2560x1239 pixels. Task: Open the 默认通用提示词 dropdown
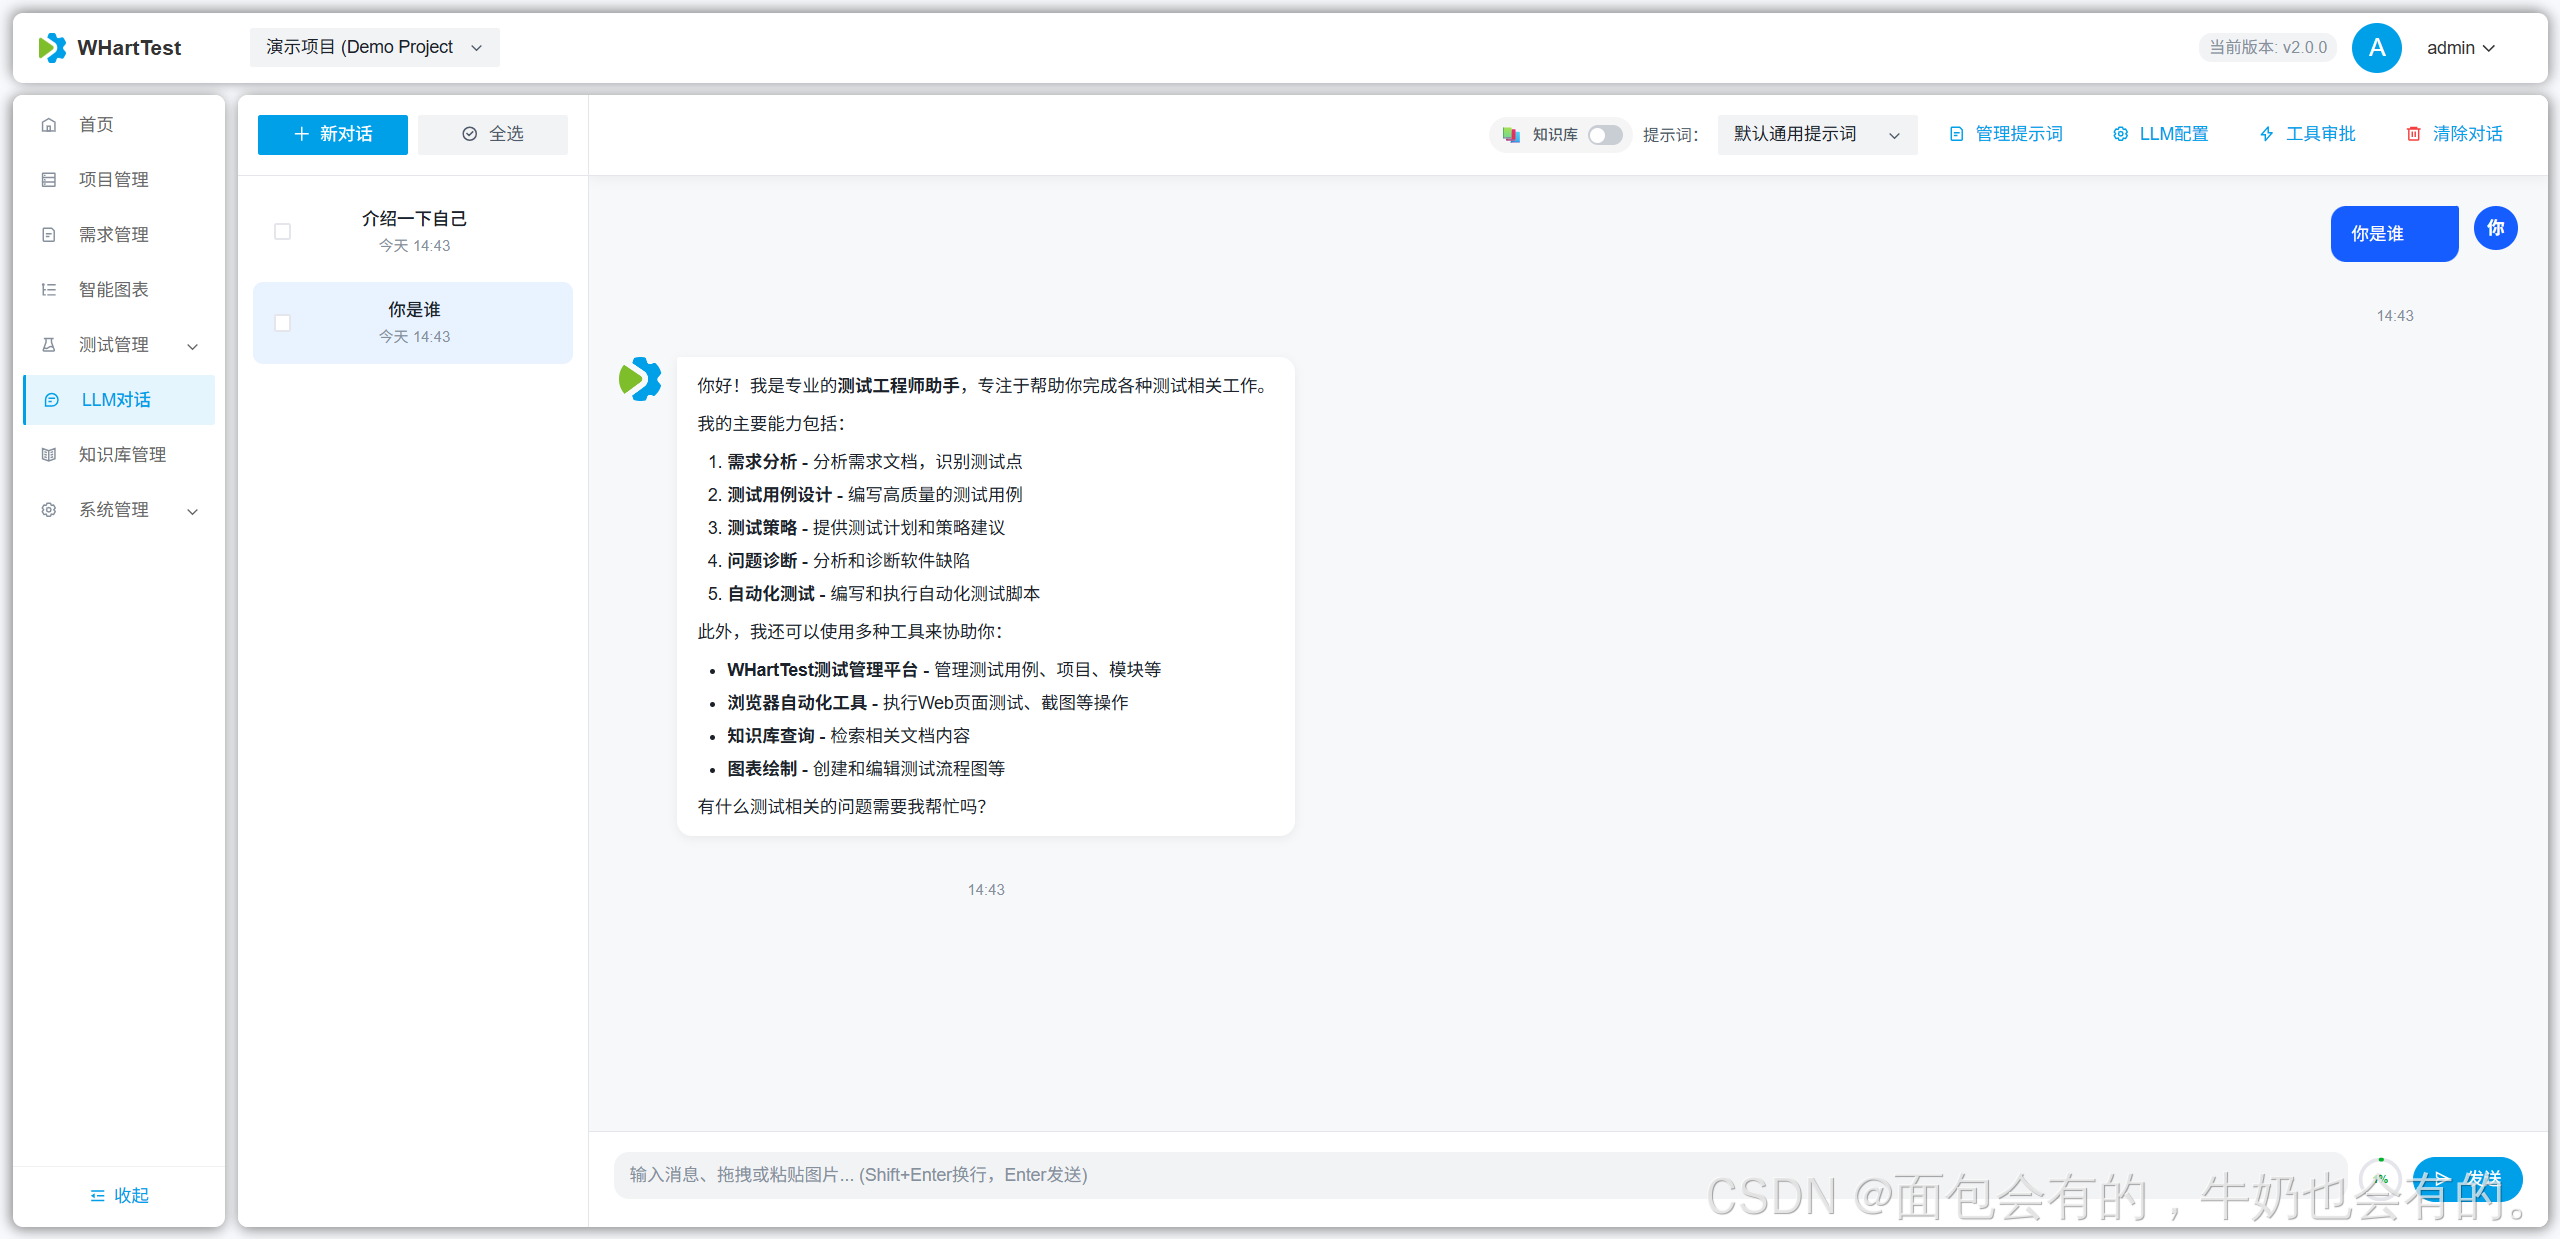pyautogui.click(x=1815, y=134)
